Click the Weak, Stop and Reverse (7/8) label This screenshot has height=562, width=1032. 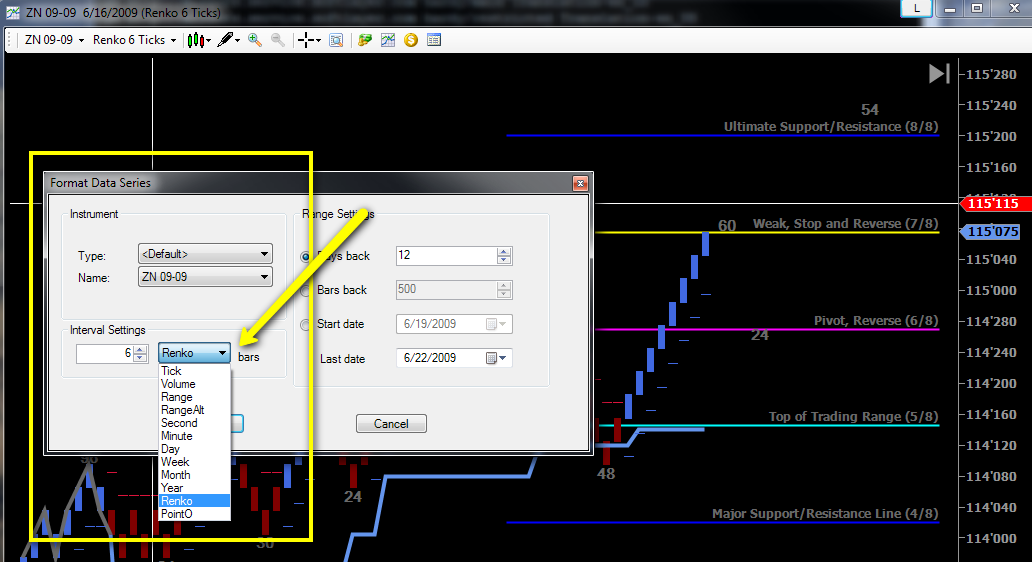coord(846,224)
